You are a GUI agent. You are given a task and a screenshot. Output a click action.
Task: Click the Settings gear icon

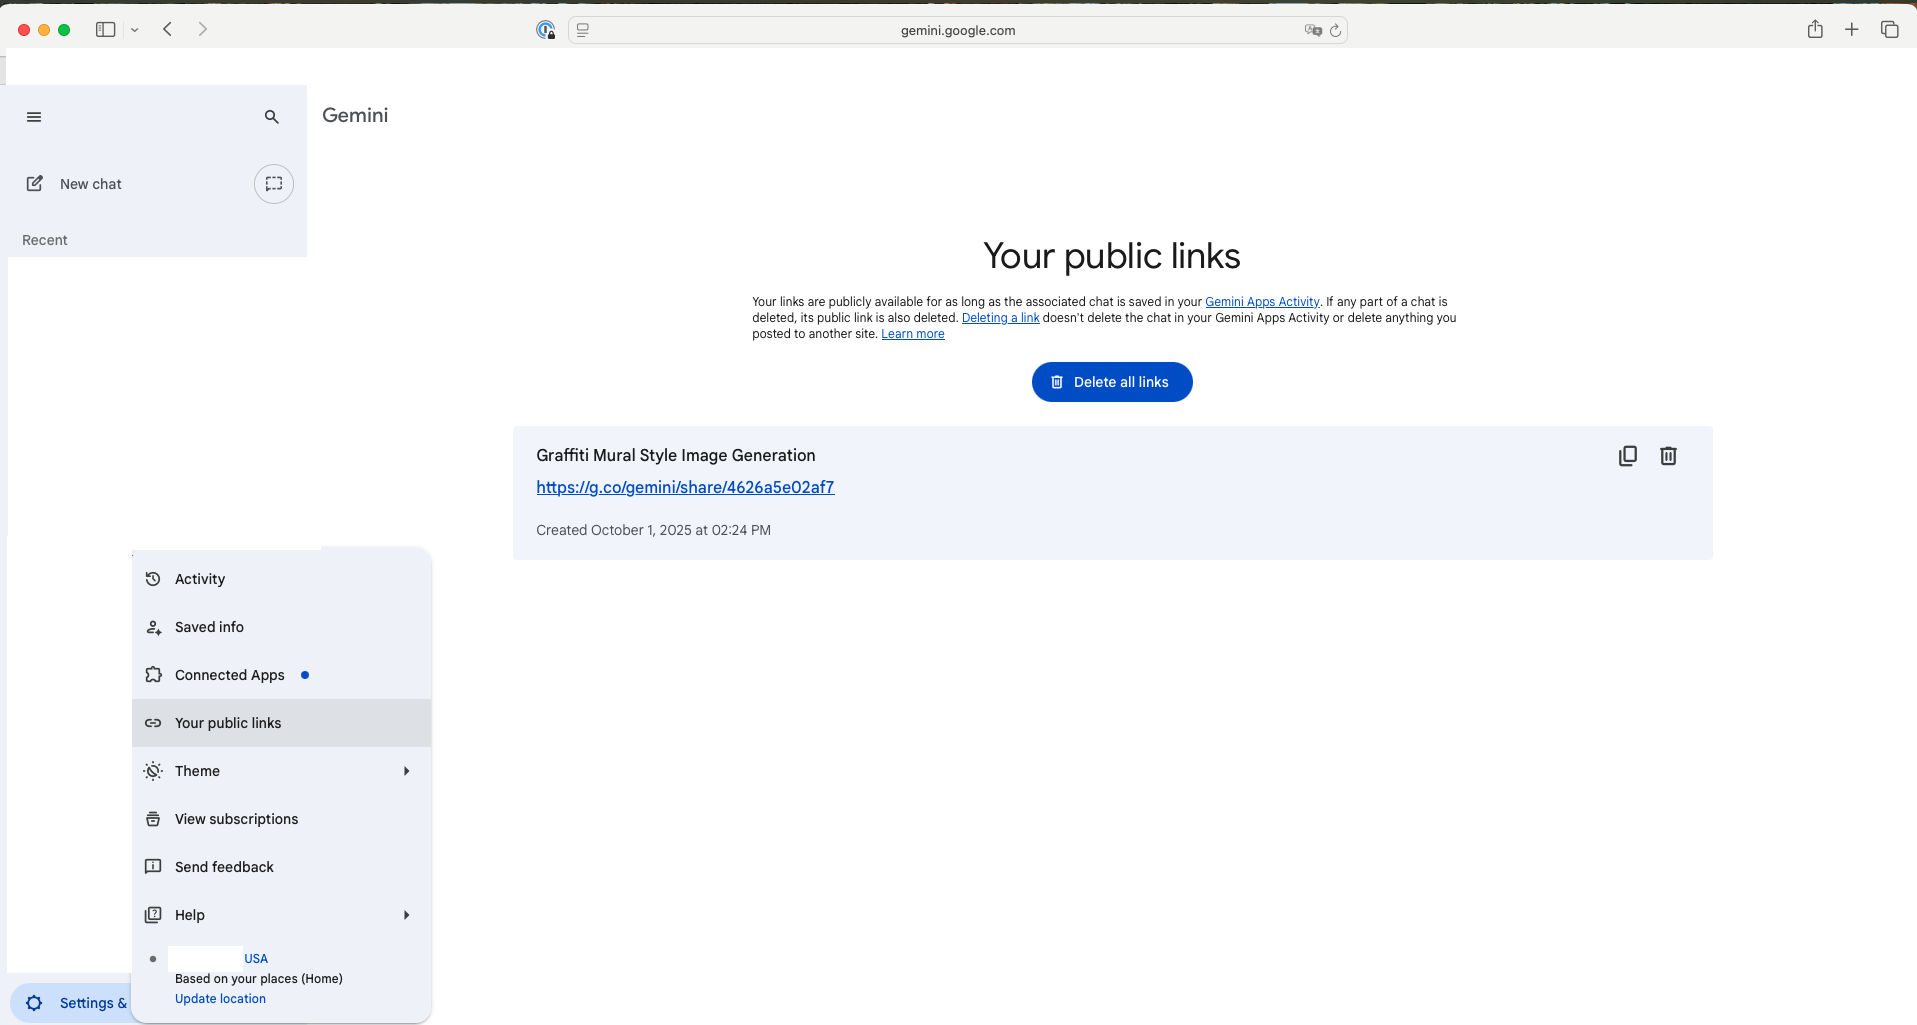click(34, 1002)
